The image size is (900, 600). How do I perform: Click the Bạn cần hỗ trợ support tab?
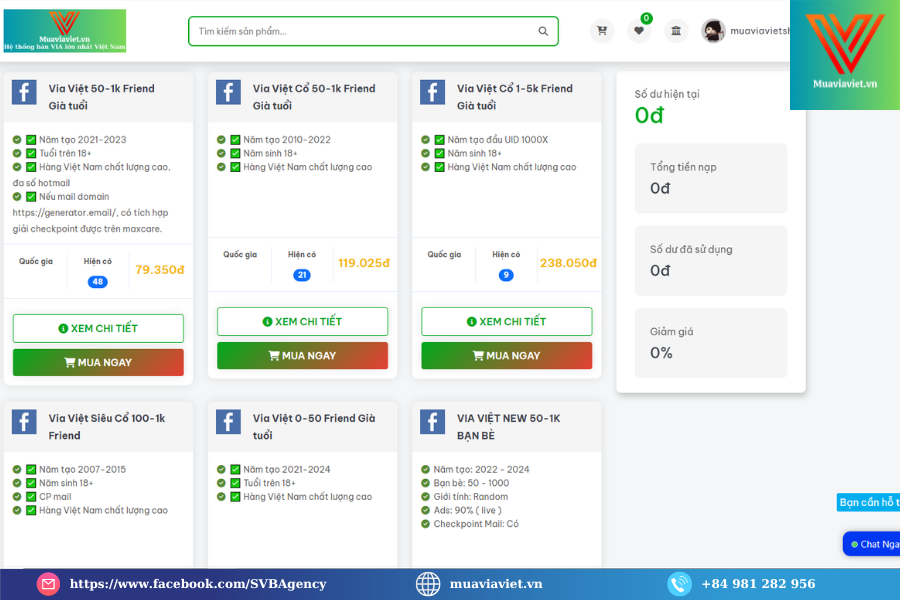click(868, 502)
